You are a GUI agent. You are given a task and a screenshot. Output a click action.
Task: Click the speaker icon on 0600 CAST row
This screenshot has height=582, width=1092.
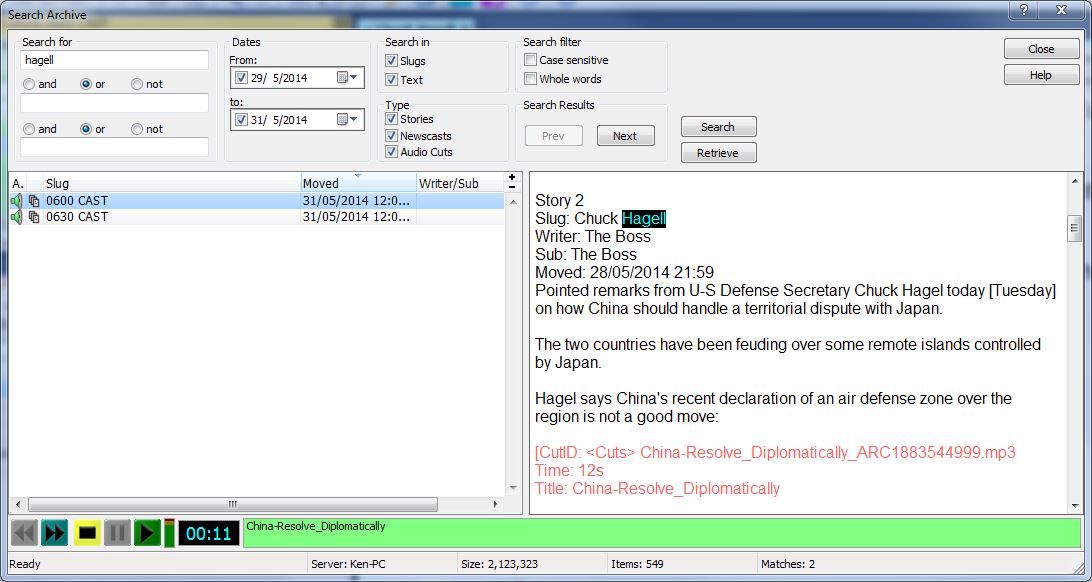pyautogui.click(x=17, y=201)
